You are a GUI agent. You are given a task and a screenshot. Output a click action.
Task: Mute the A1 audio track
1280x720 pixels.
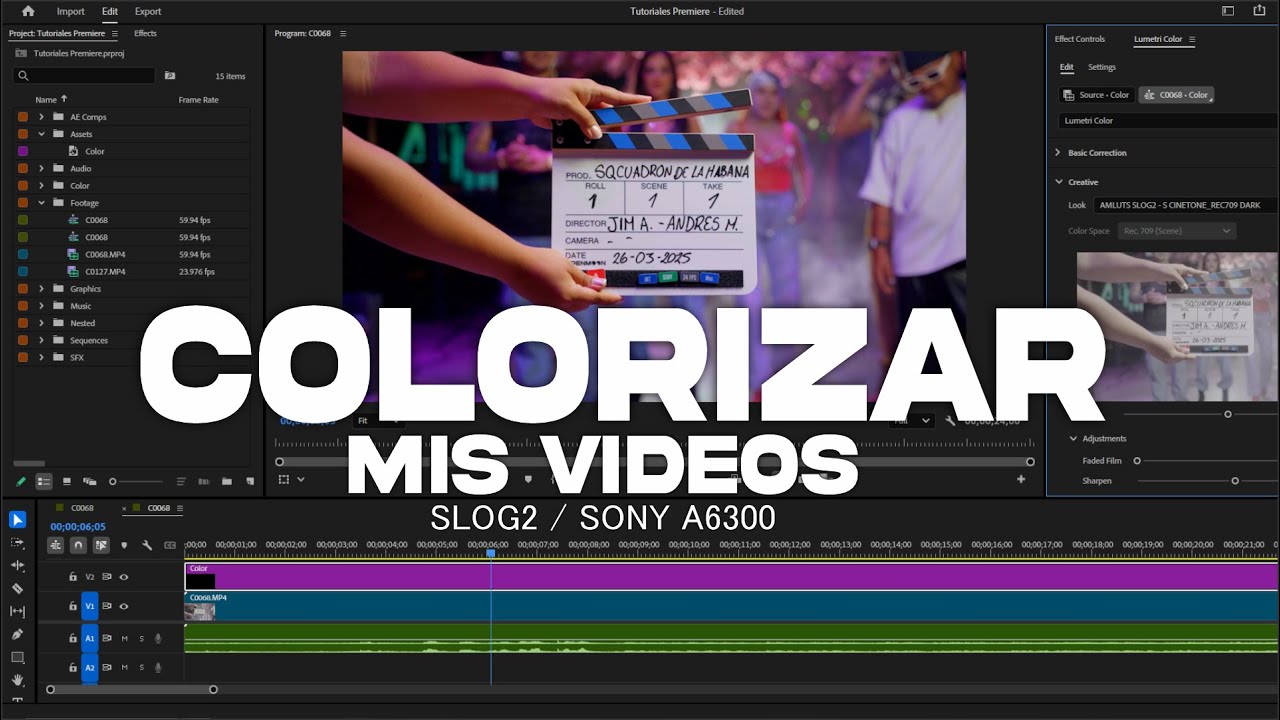point(124,638)
